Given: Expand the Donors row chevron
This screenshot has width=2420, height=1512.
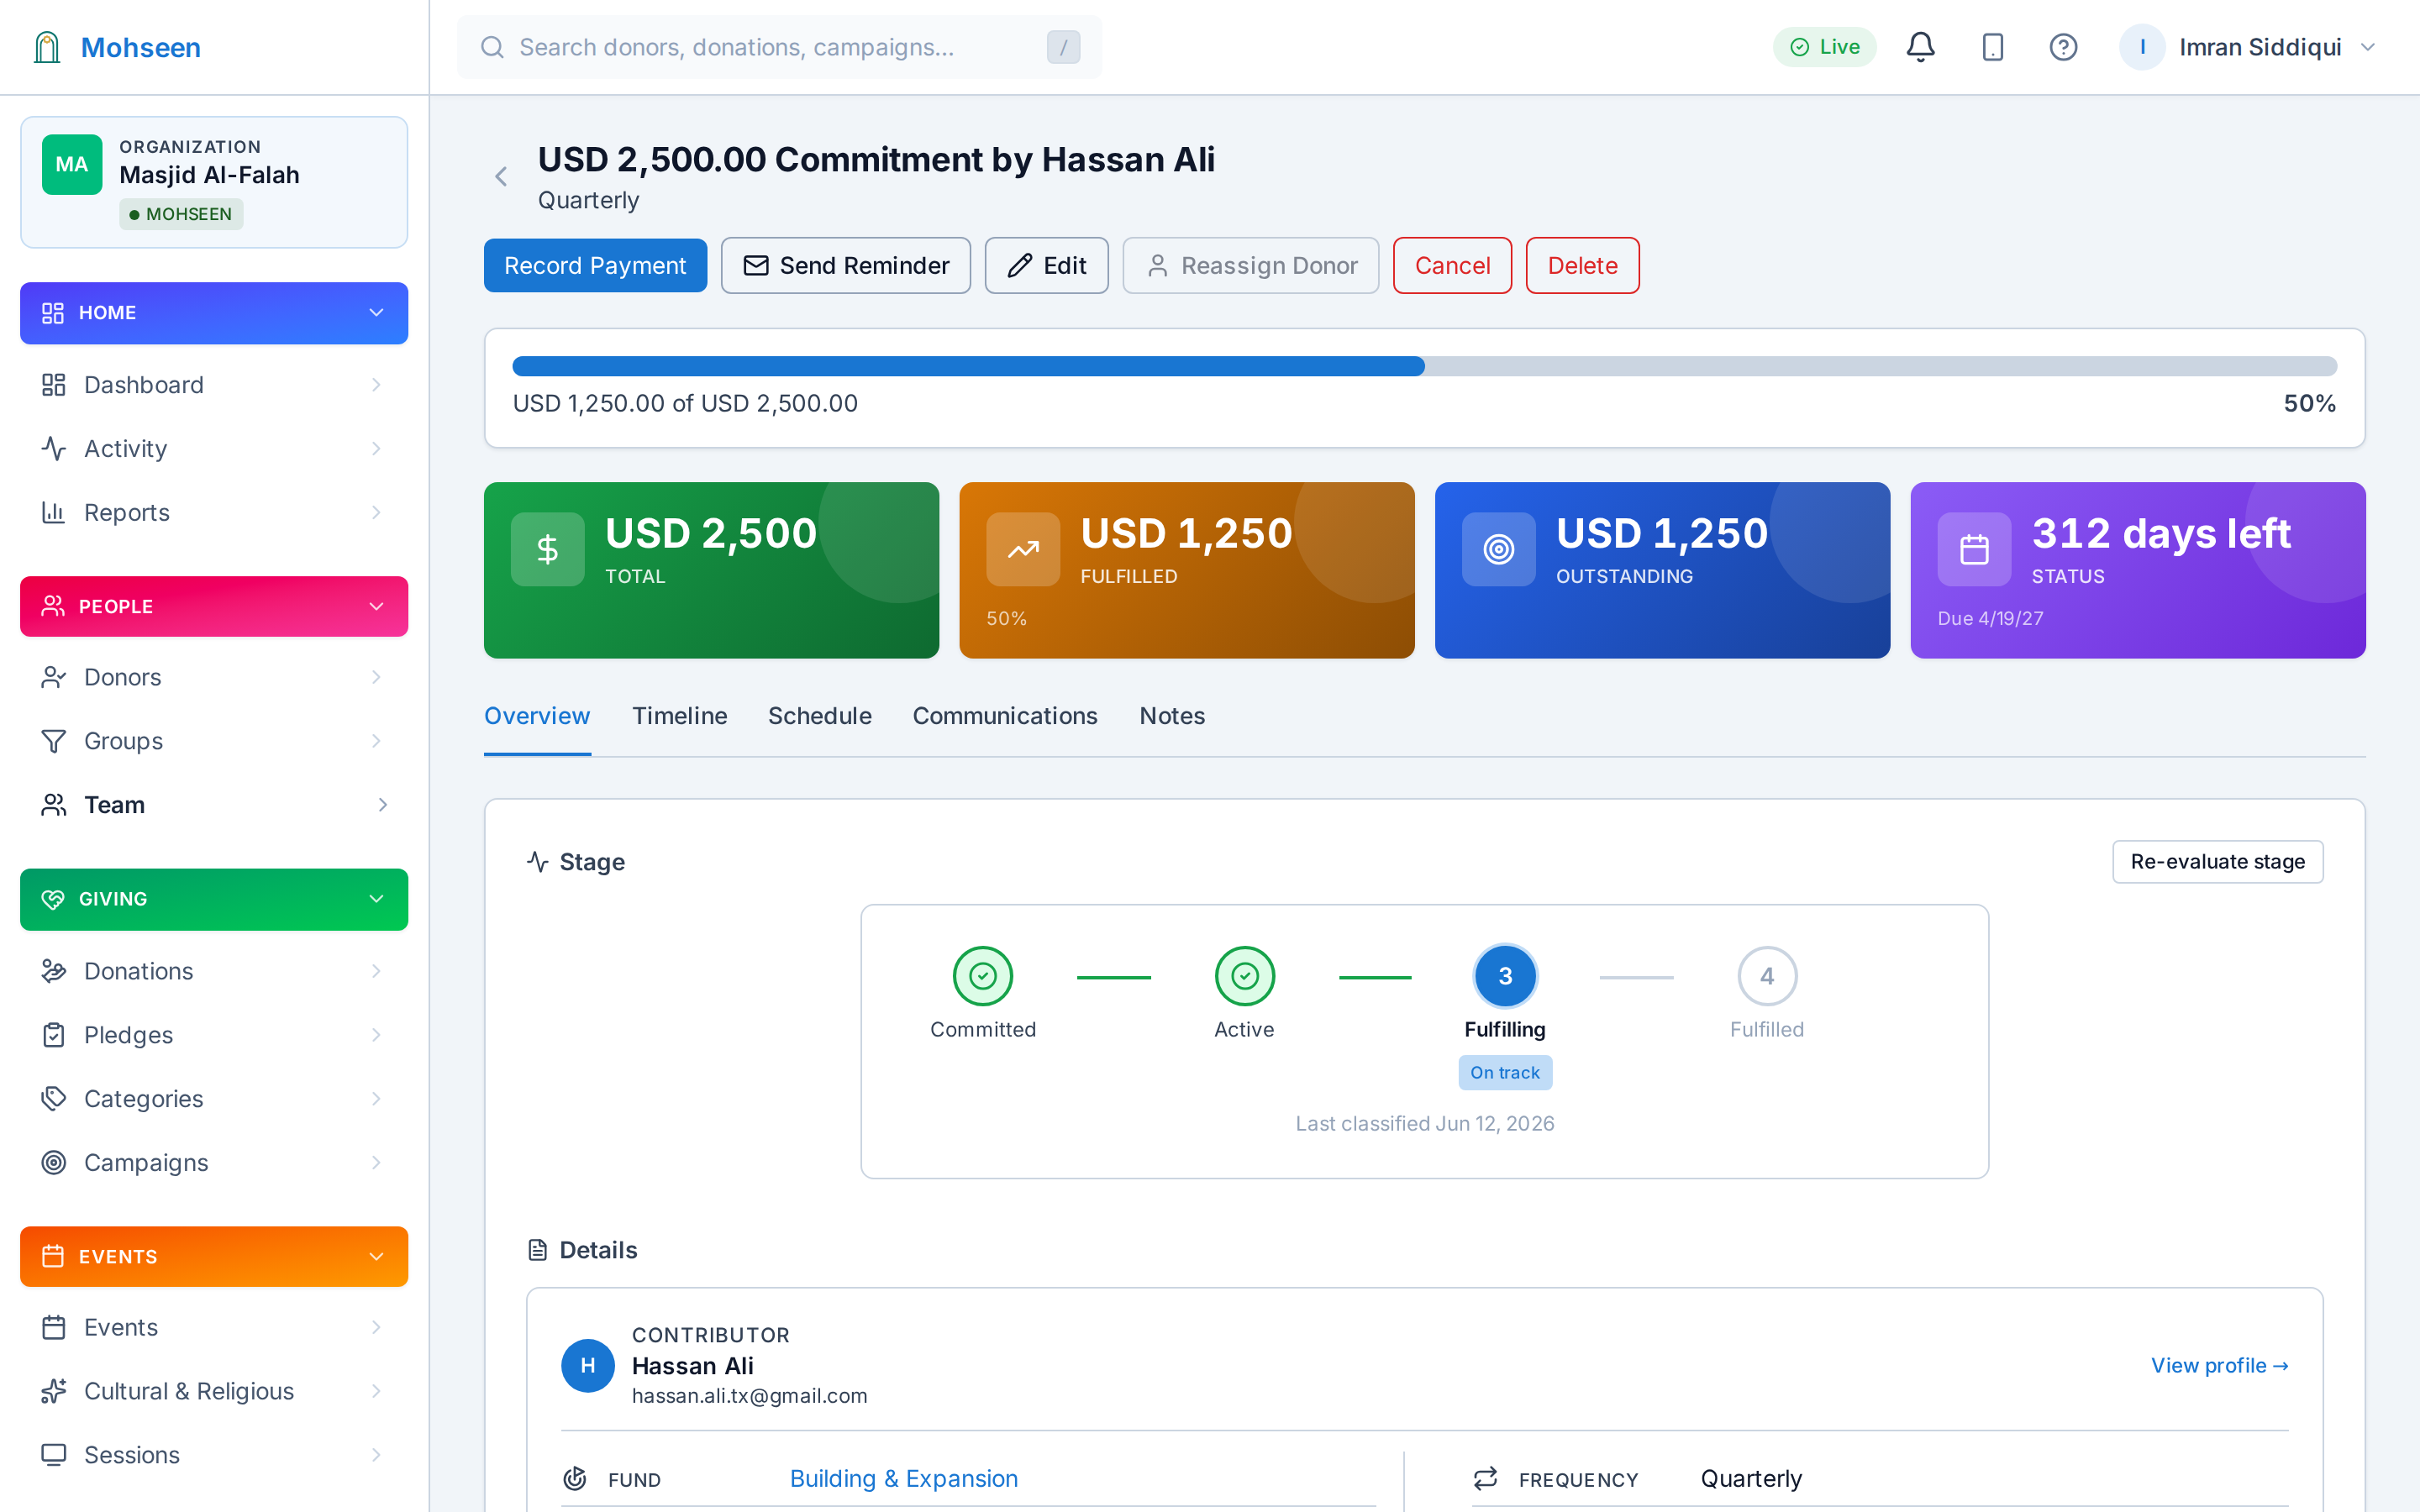Looking at the screenshot, I should point(376,677).
